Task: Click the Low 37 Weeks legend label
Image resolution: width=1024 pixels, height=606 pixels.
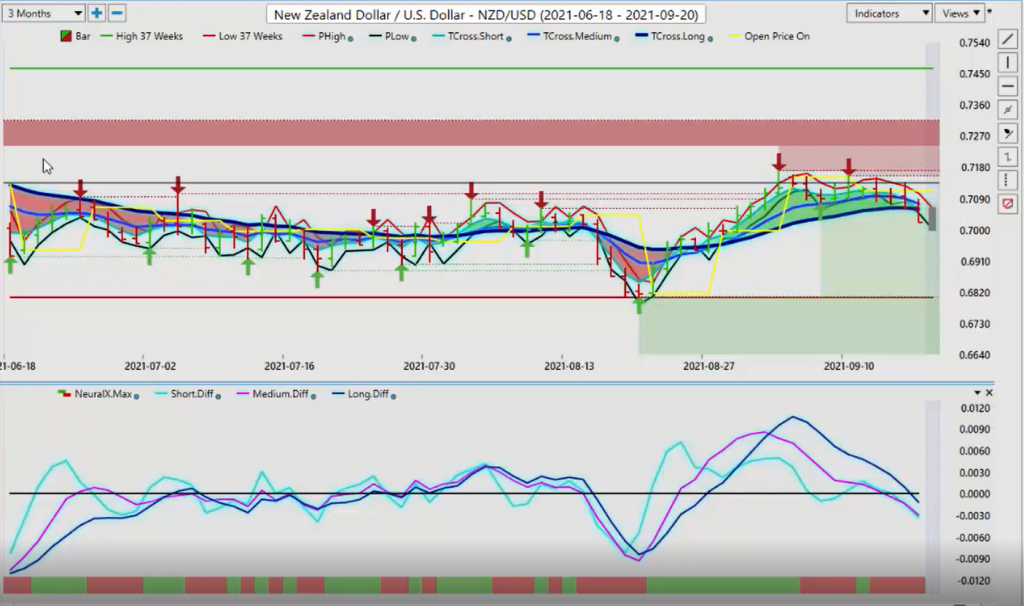Action: 251,37
